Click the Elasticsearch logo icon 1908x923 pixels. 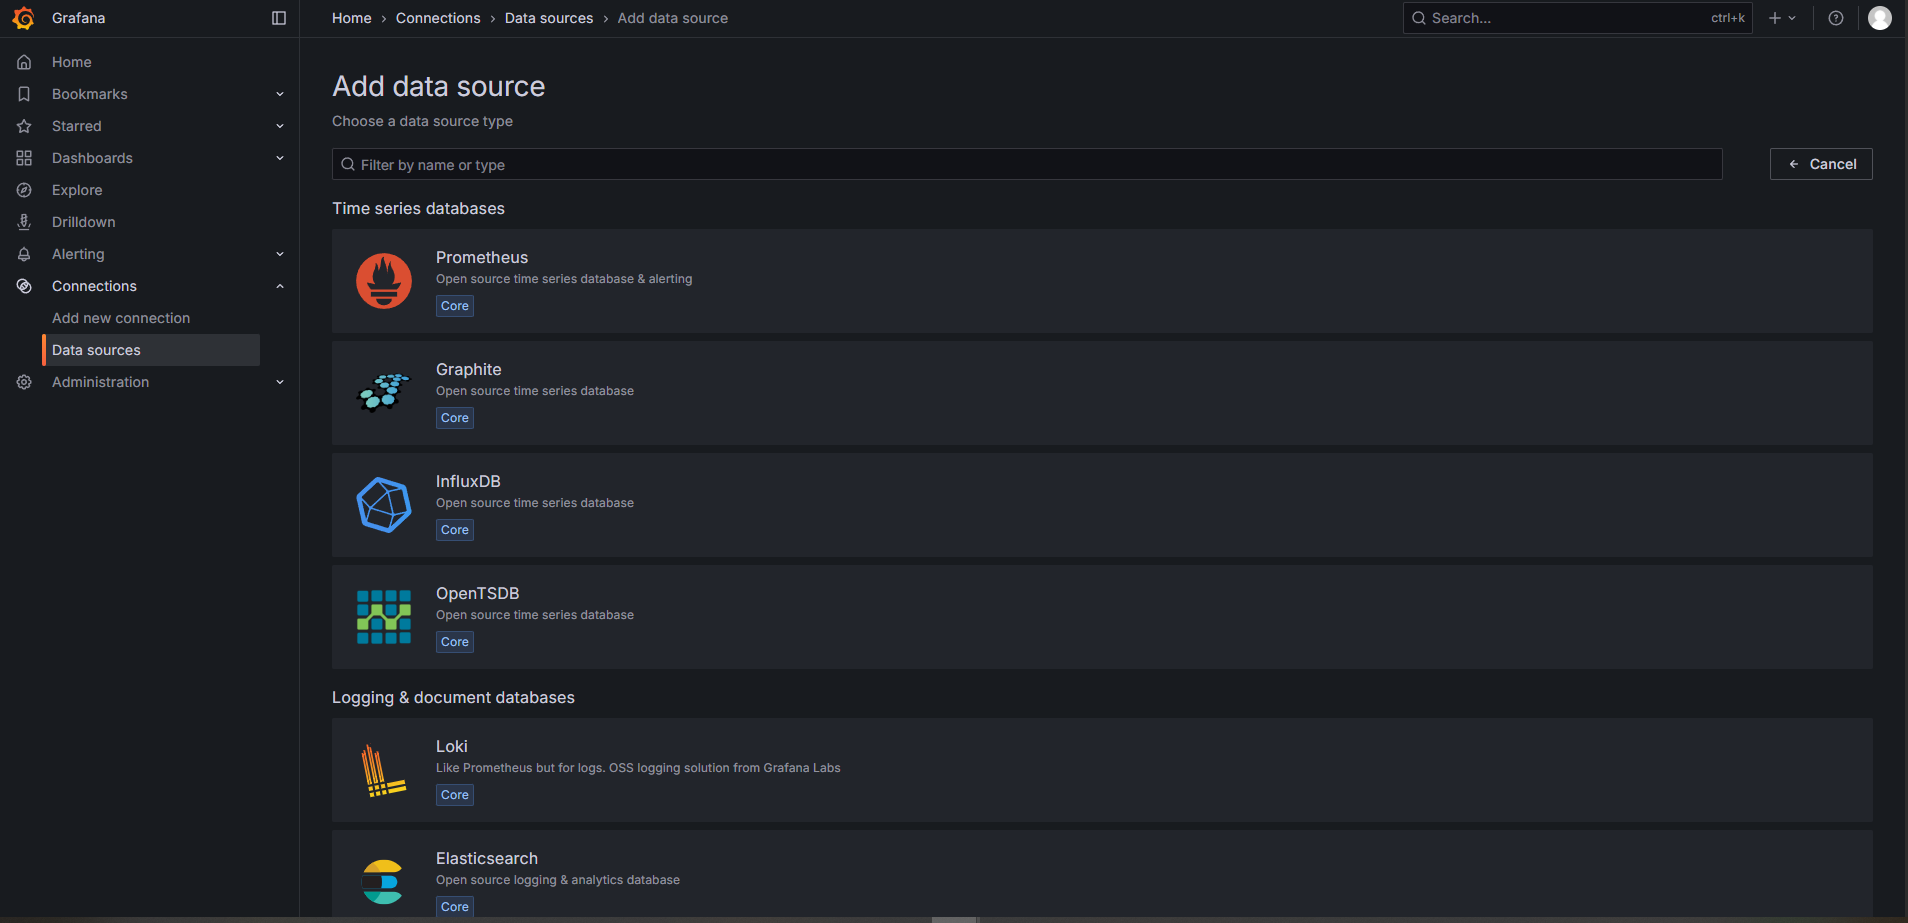384,882
